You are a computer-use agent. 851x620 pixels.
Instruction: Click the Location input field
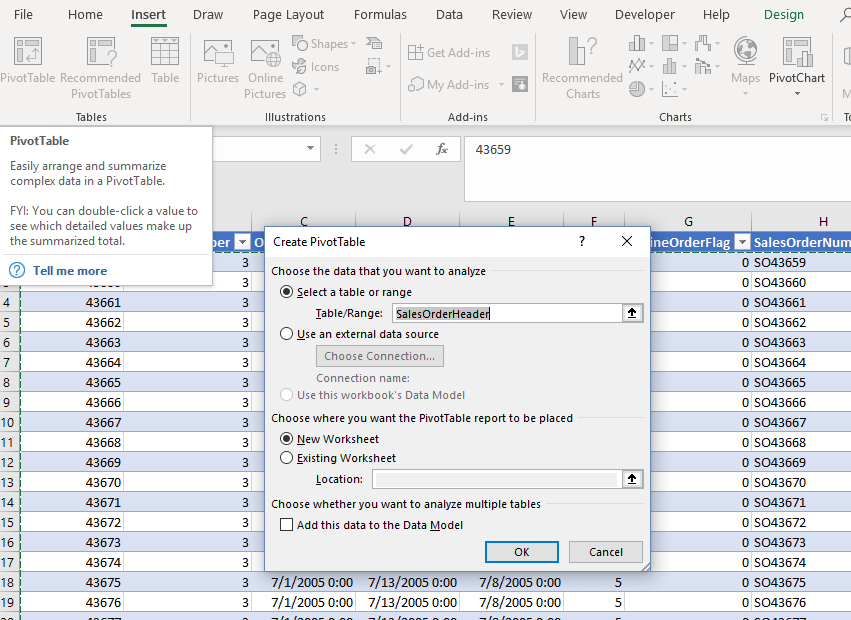(497, 479)
